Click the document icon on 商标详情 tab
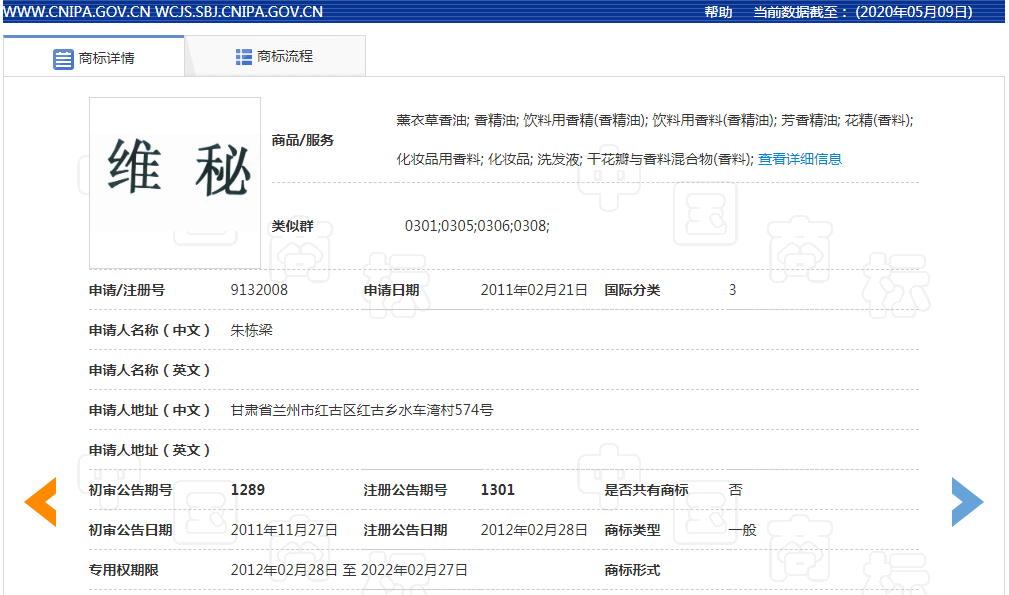This screenshot has width=1009, height=595. (63, 59)
